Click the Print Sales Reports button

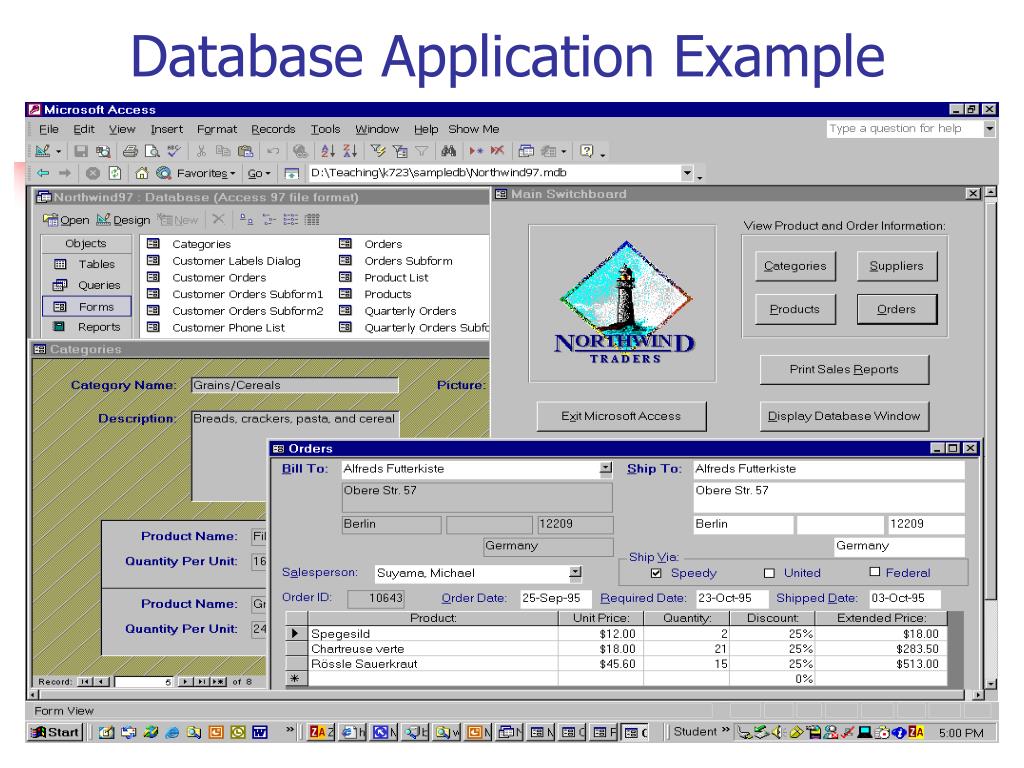click(x=844, y=369)
